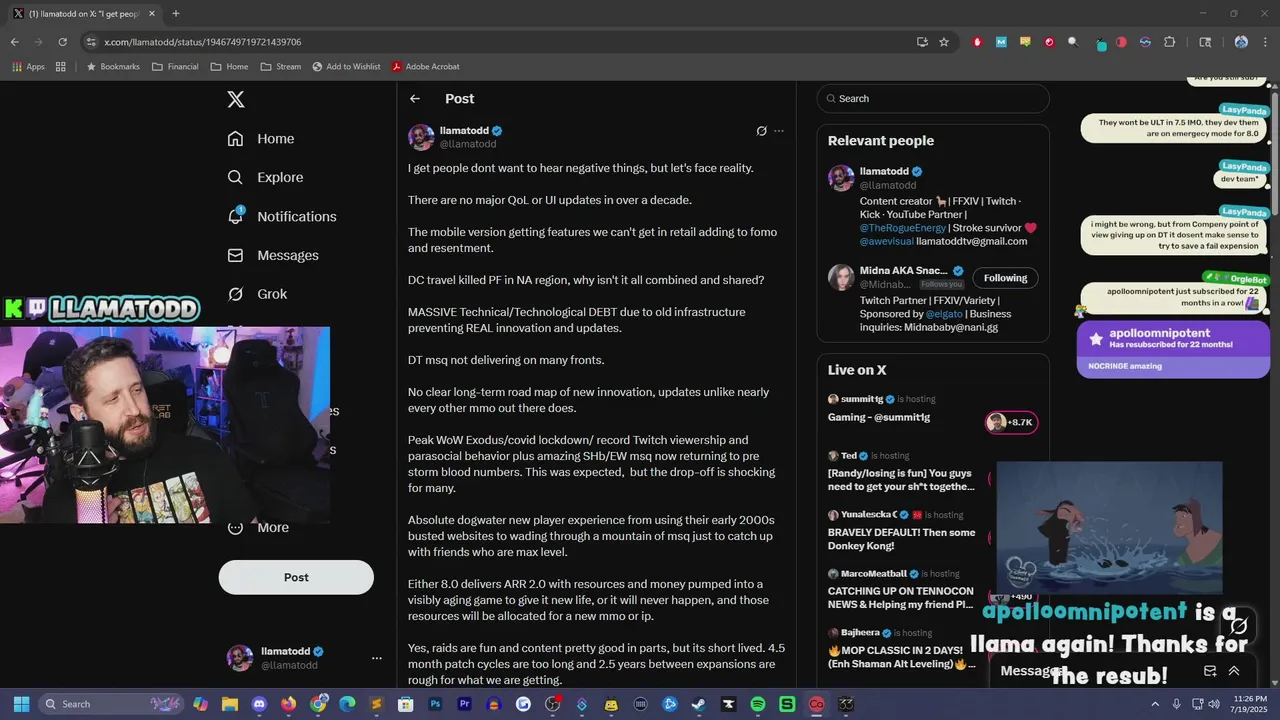This screenshot has width=1280, height=720.
Task: Click the taskbar Search box
Action: (113, 704)
